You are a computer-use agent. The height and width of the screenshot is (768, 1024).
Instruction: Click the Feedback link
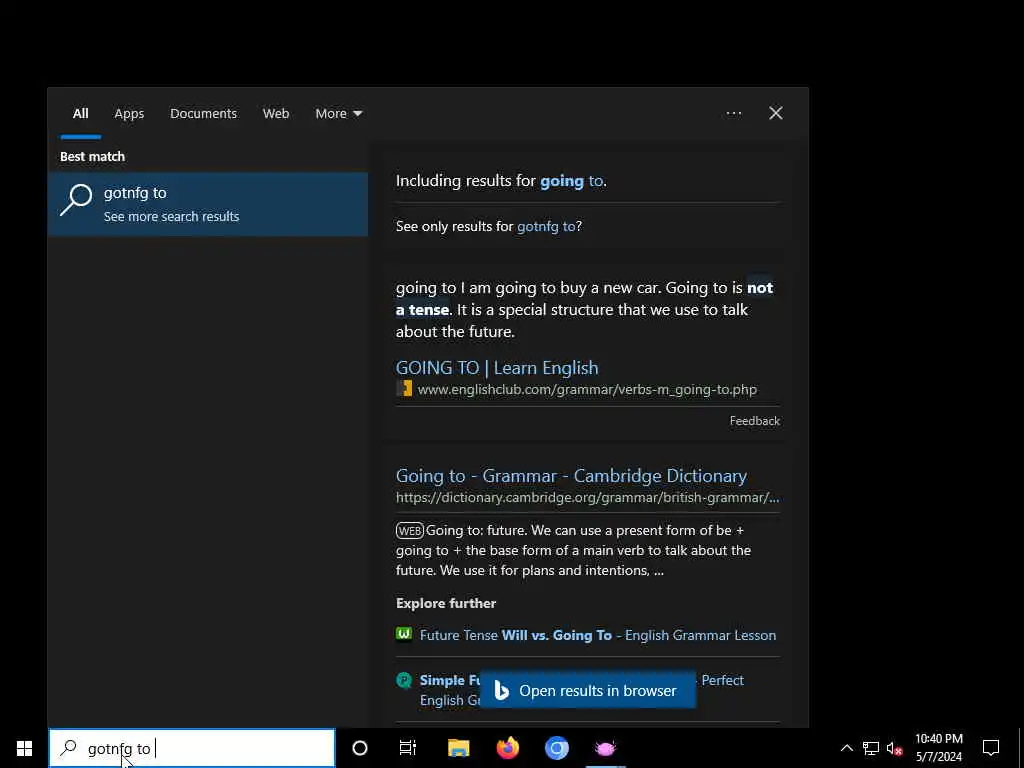pos(754,421)
